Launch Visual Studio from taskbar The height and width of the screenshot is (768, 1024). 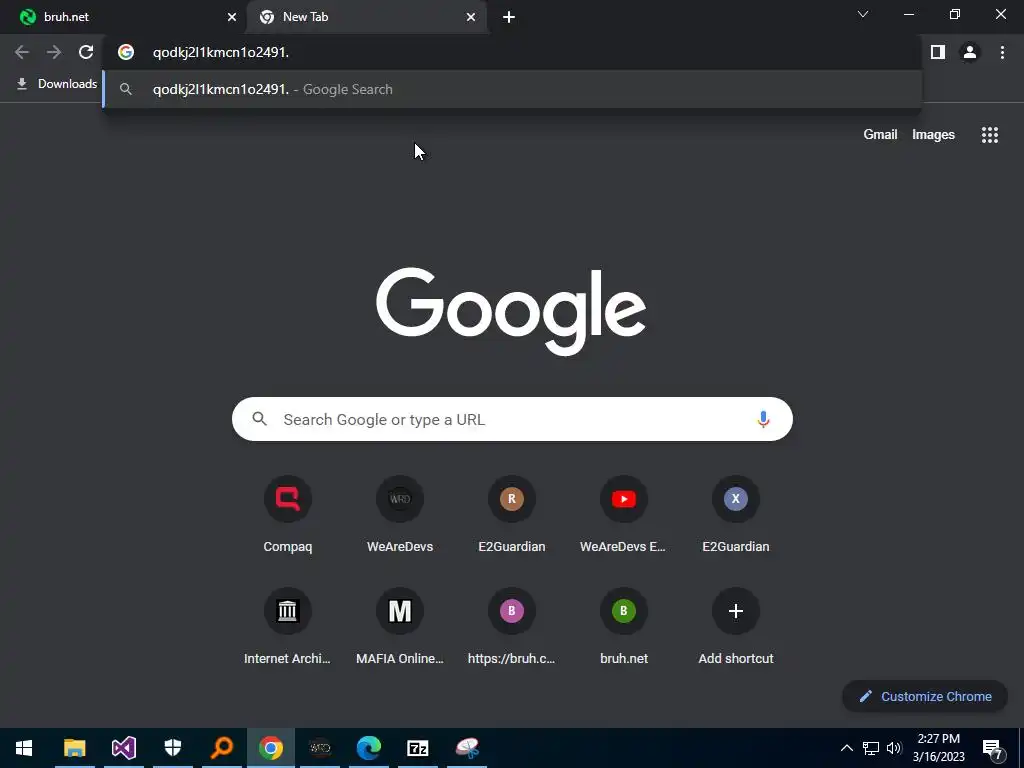(123, 748)
